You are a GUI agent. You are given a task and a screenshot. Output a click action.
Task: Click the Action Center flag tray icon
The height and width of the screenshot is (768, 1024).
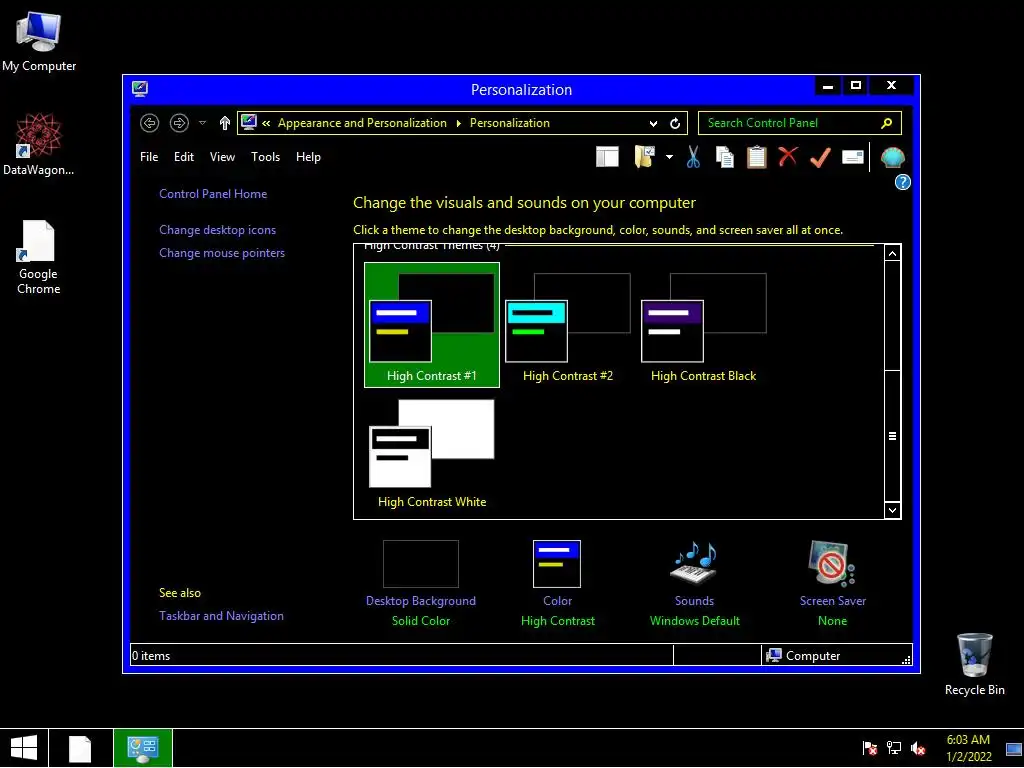[870, 748]
